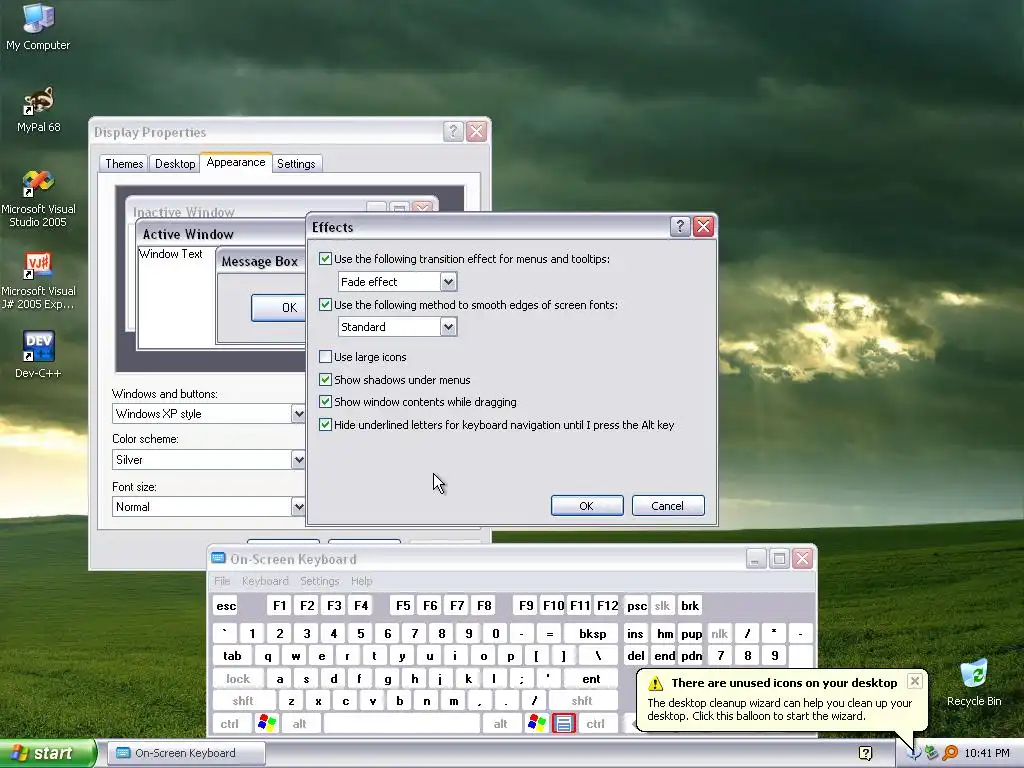Toggle Show shadows under menus
Screen dimensions: 1024x768
(325, 379)
